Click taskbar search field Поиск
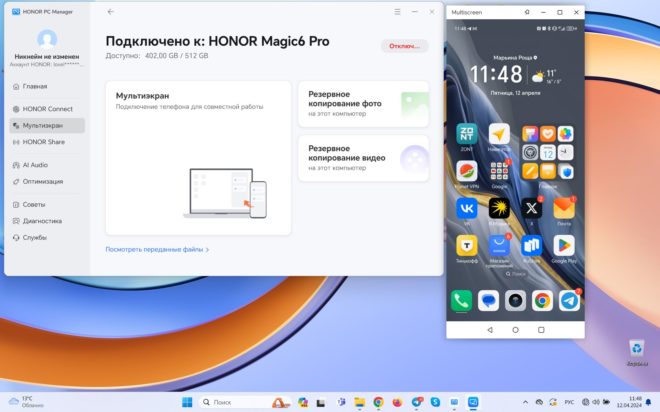 (244, 402)
